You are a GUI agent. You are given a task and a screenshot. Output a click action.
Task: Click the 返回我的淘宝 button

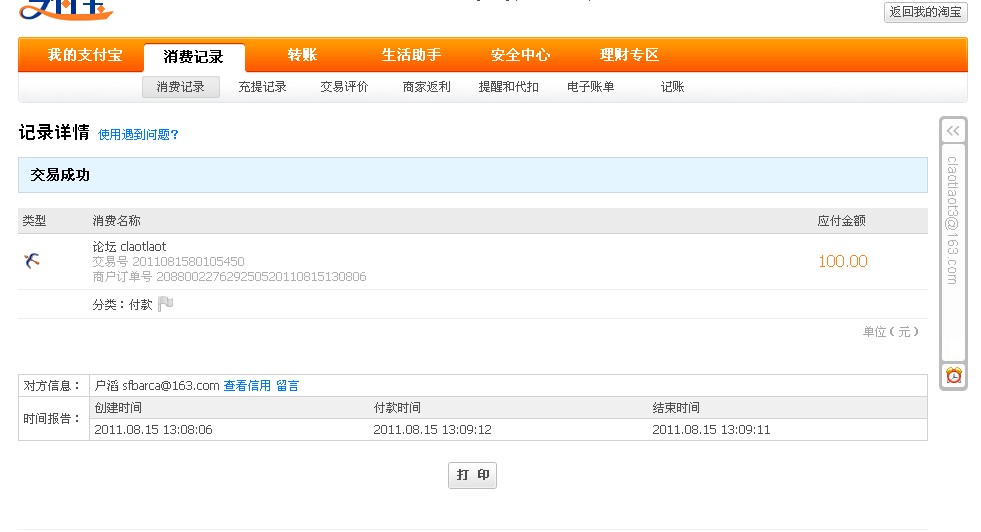tap(925, 12)
